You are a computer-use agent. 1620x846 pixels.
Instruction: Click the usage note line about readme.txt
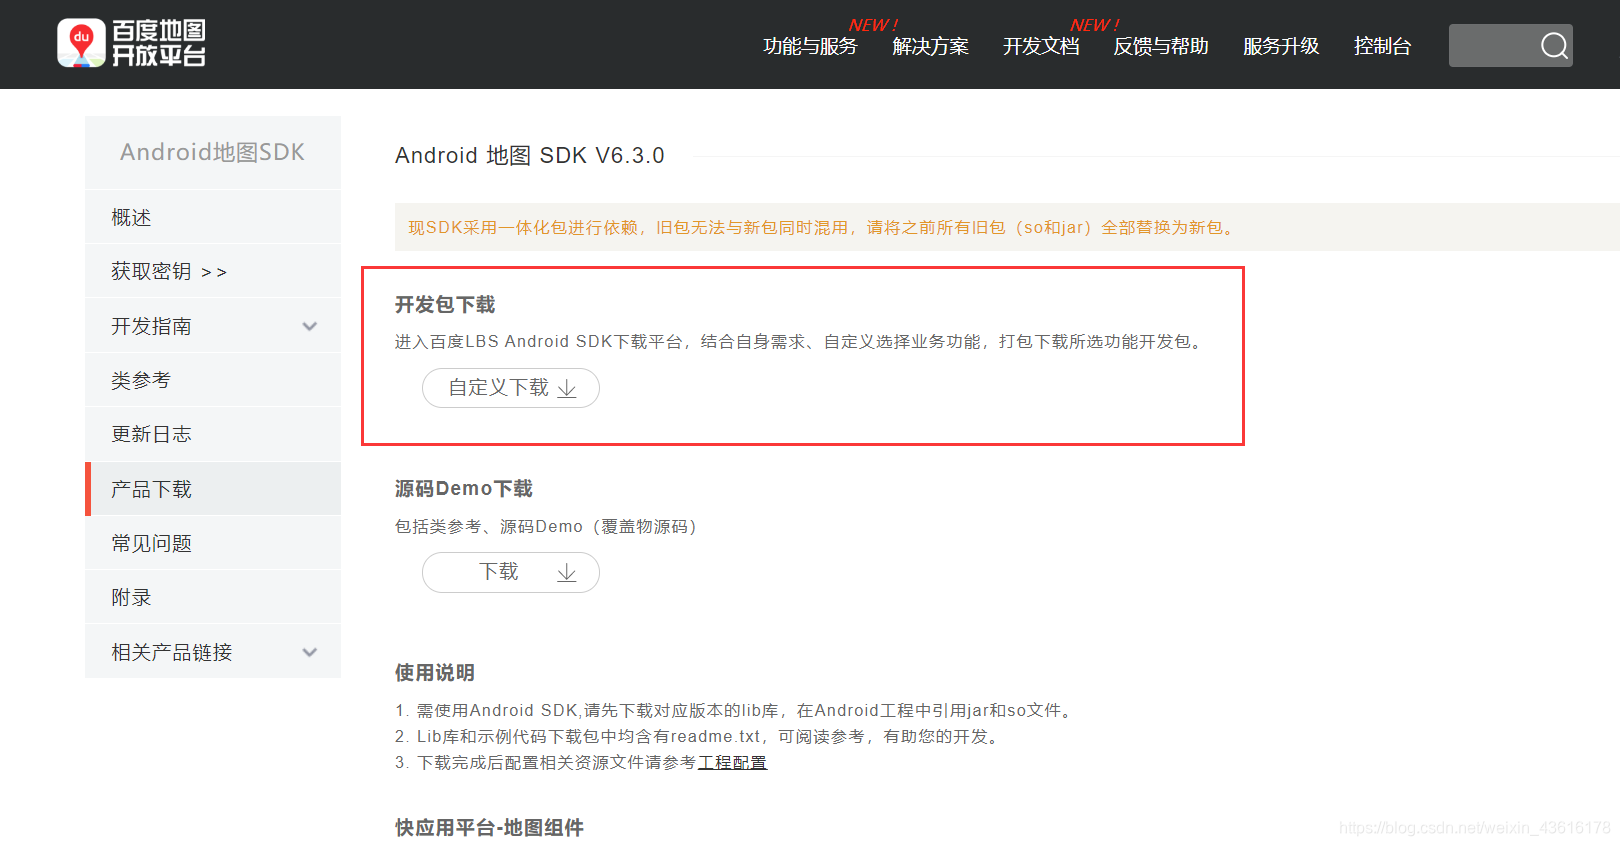700,736
